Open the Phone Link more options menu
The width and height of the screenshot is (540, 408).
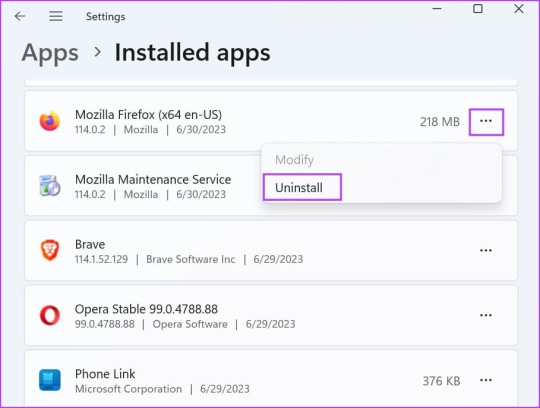486,380
